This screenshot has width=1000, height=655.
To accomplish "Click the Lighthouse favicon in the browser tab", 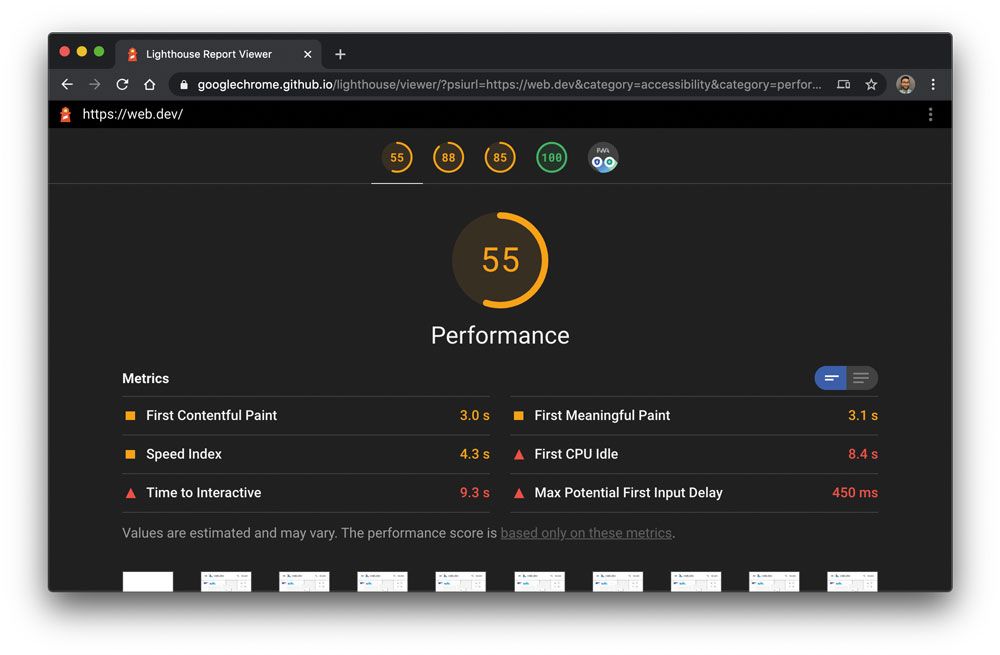I will point(130,54).
